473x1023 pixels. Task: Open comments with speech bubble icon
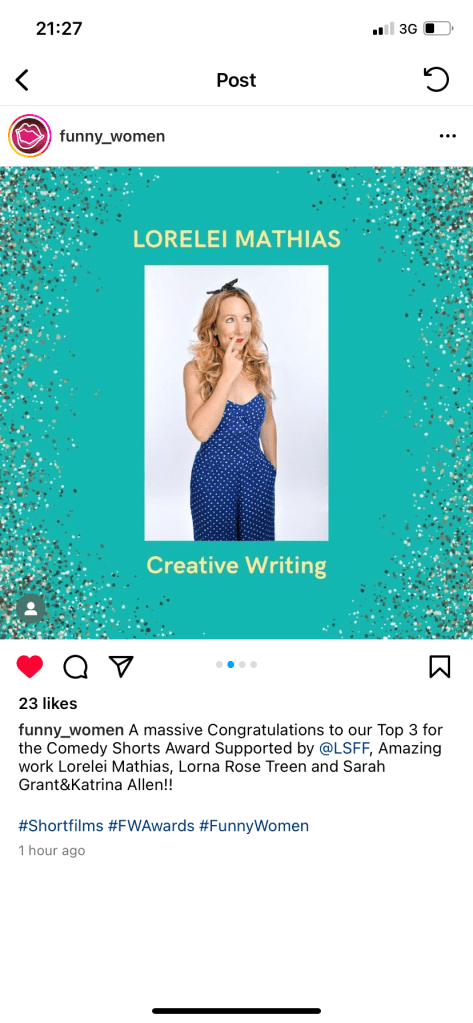coord(76,666)
